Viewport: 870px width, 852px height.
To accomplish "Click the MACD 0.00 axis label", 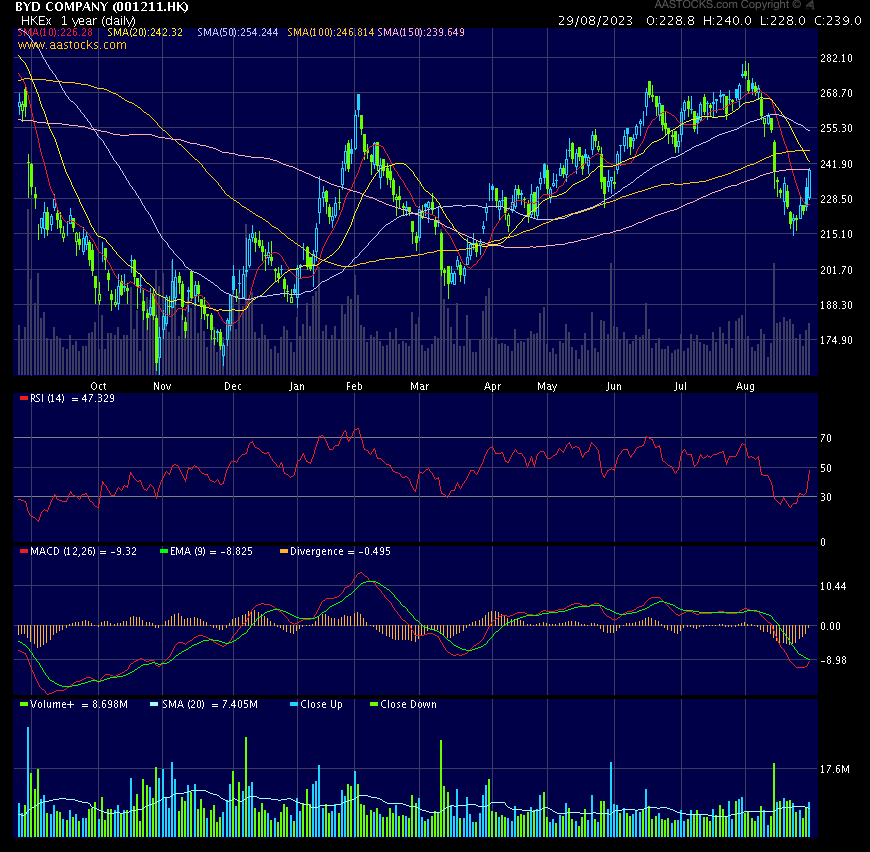I will [831, 626].
